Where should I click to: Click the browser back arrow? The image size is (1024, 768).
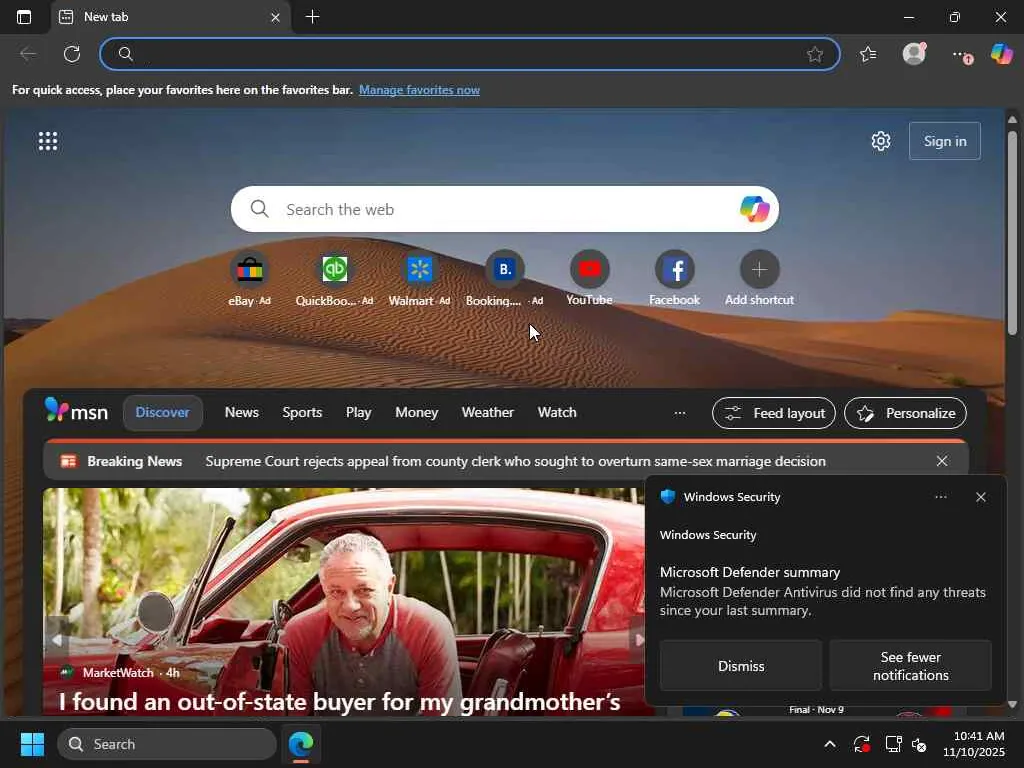click(x=28, y=54)
